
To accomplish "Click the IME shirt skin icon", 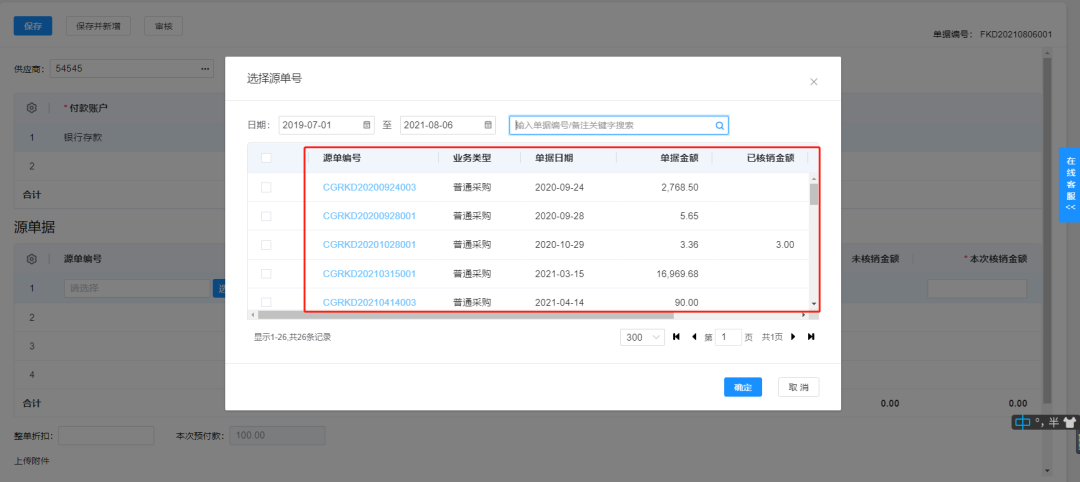I will 1069,422.
